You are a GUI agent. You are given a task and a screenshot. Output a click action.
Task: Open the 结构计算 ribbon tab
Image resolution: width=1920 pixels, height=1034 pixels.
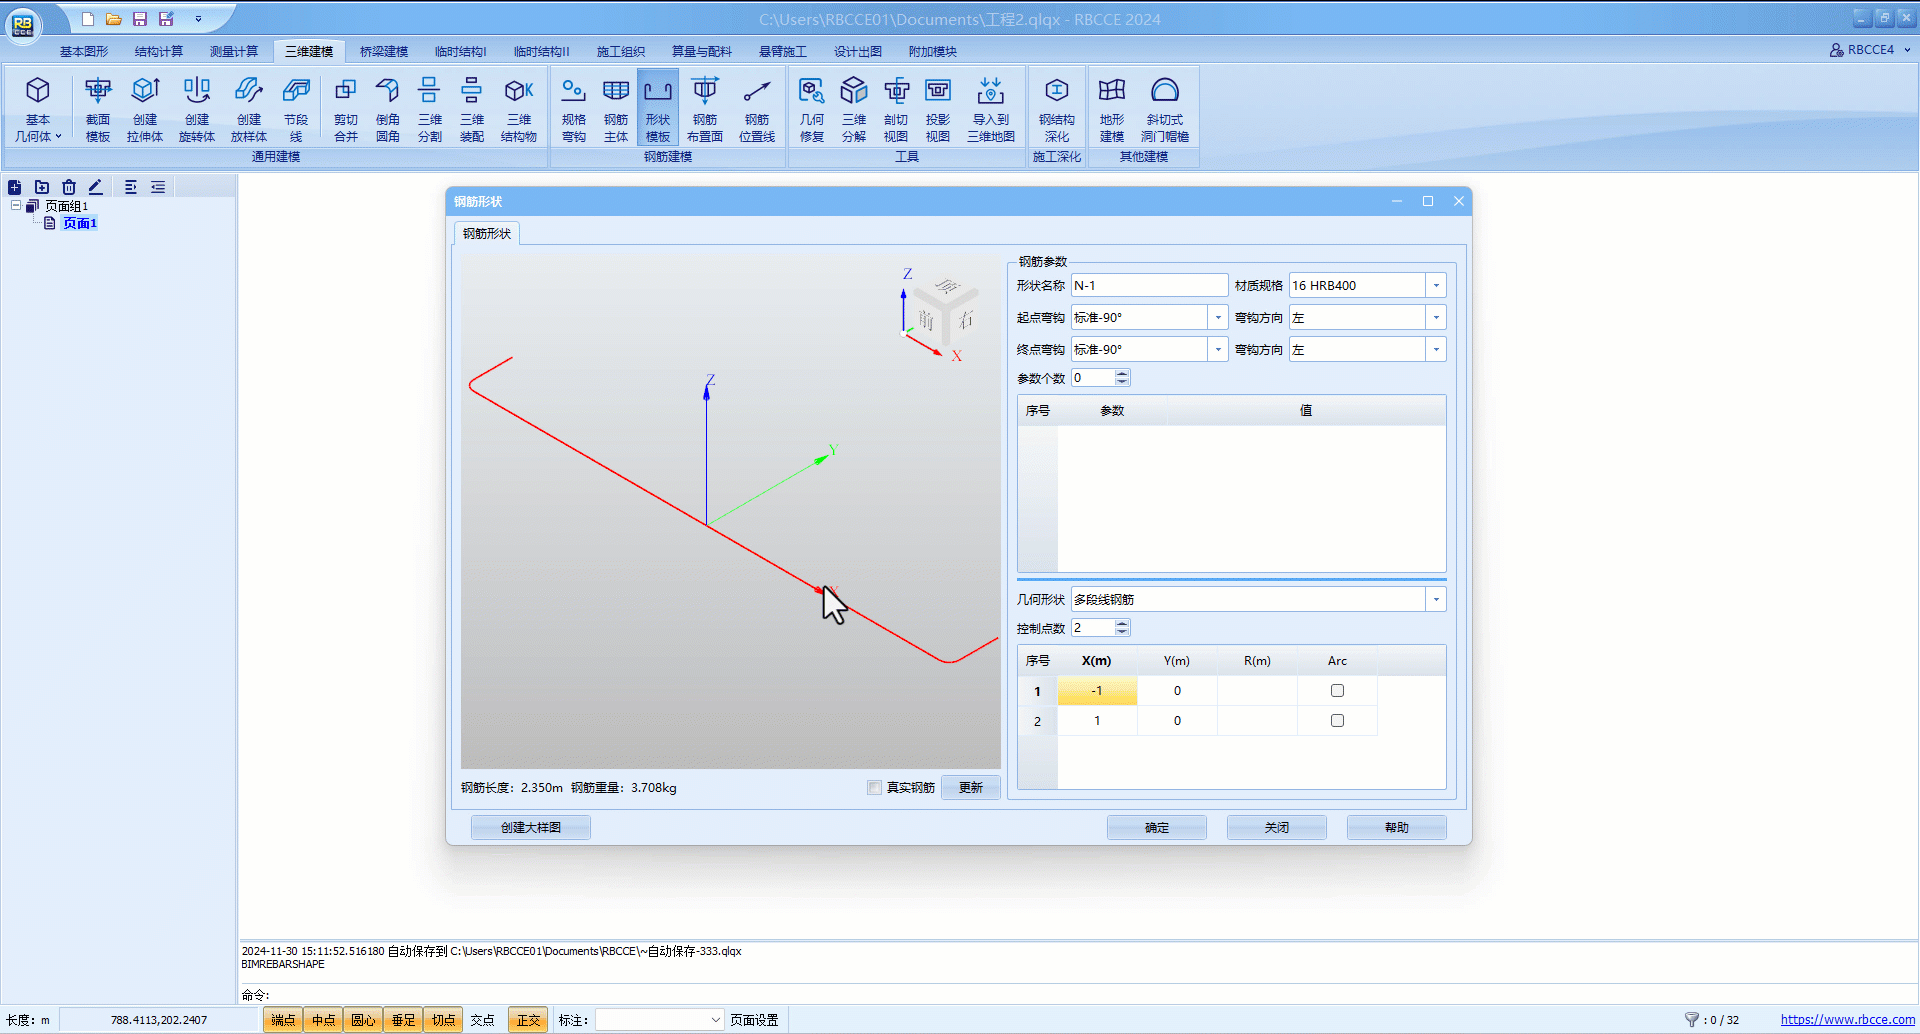click(x=159, y=52)
